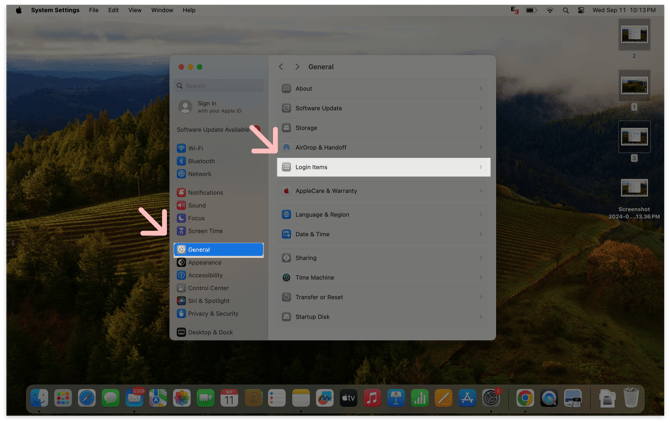Open the Window menu in menu bar
The width and height of the screenshot is (670, 423).
tap(162, 10)
